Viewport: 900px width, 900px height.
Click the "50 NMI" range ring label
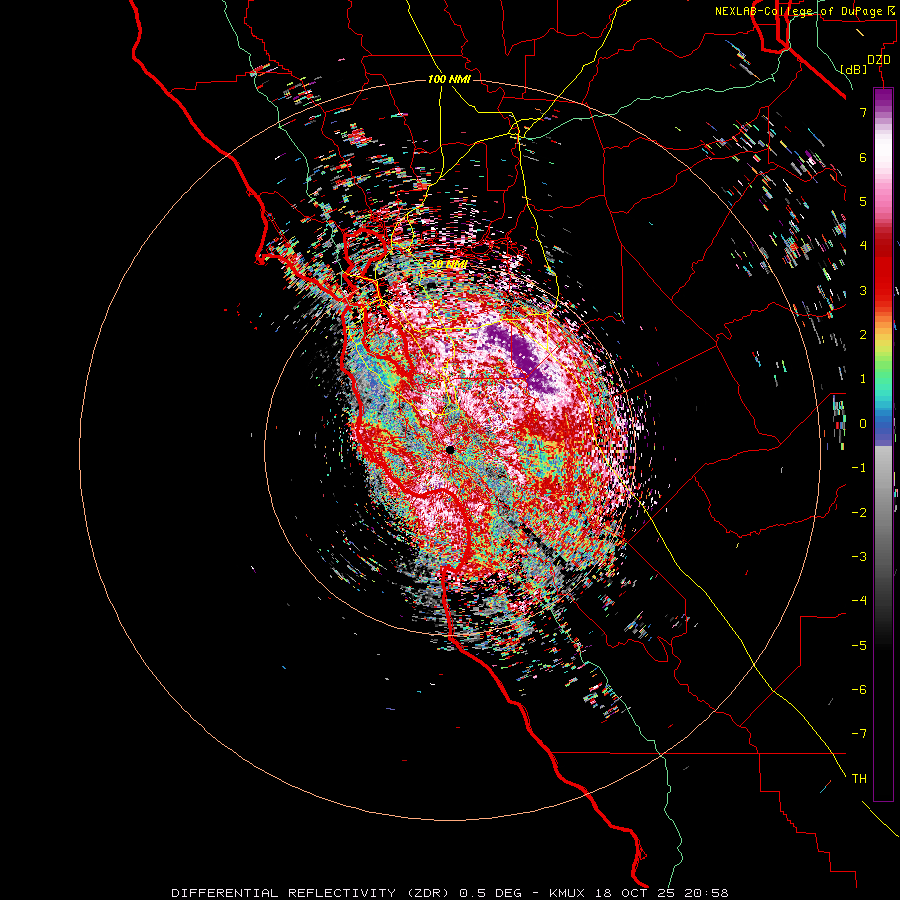(x=449, y=265)
